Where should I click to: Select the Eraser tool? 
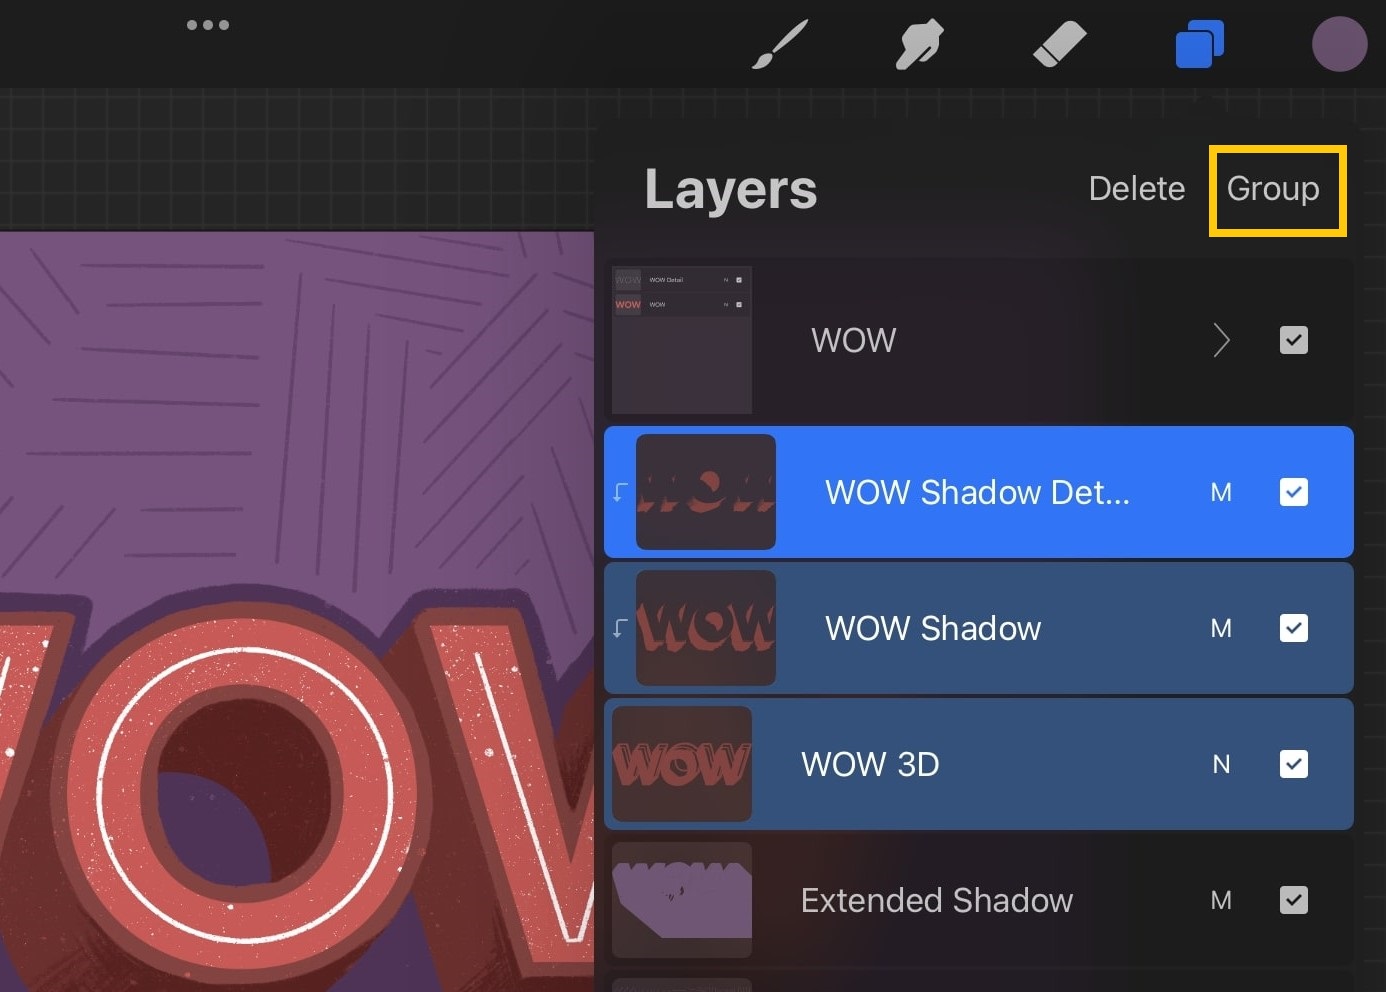[1059, 43]
